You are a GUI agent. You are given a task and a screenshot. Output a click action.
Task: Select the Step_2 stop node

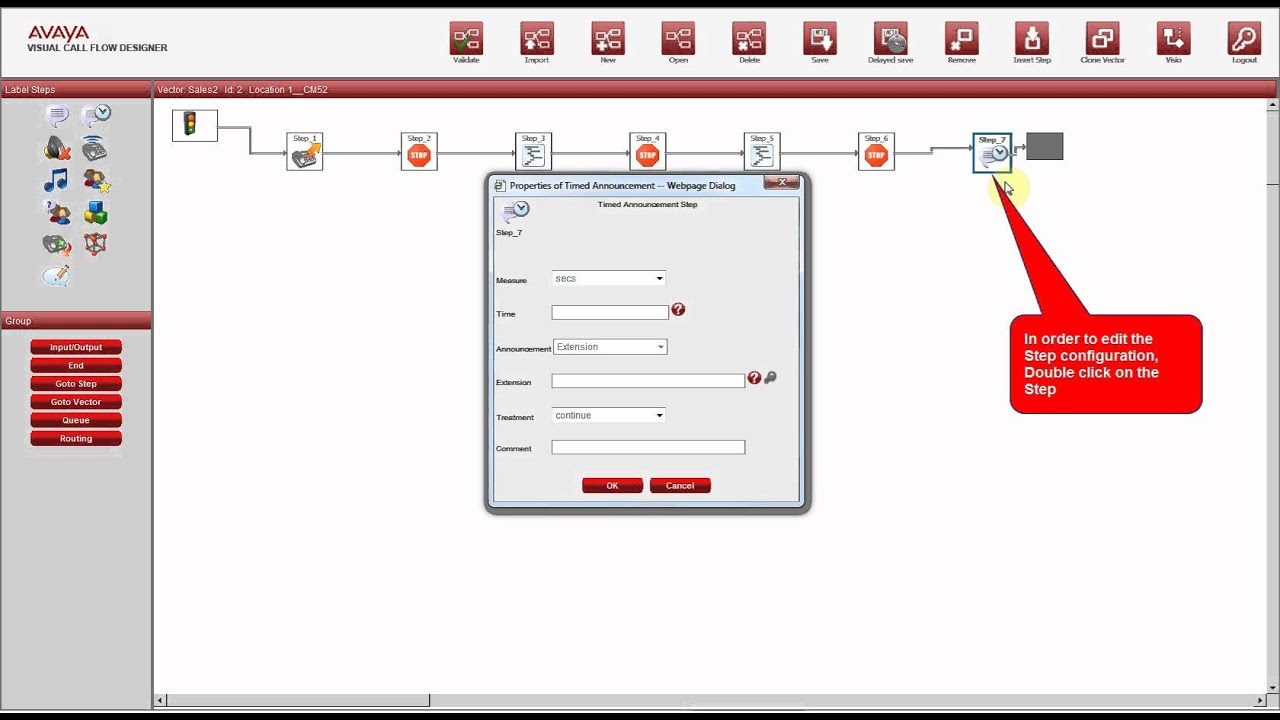pos(419,152)
